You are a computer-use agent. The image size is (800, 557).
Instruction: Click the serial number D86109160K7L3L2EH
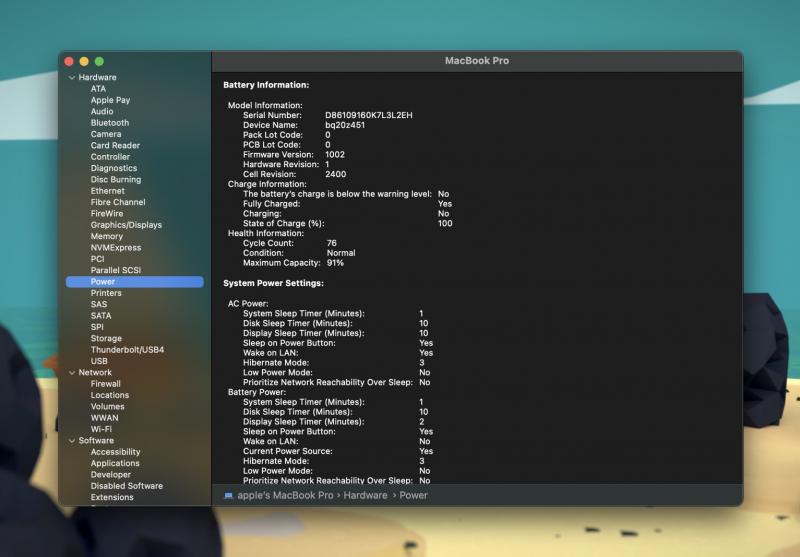[x=369, y=115]
